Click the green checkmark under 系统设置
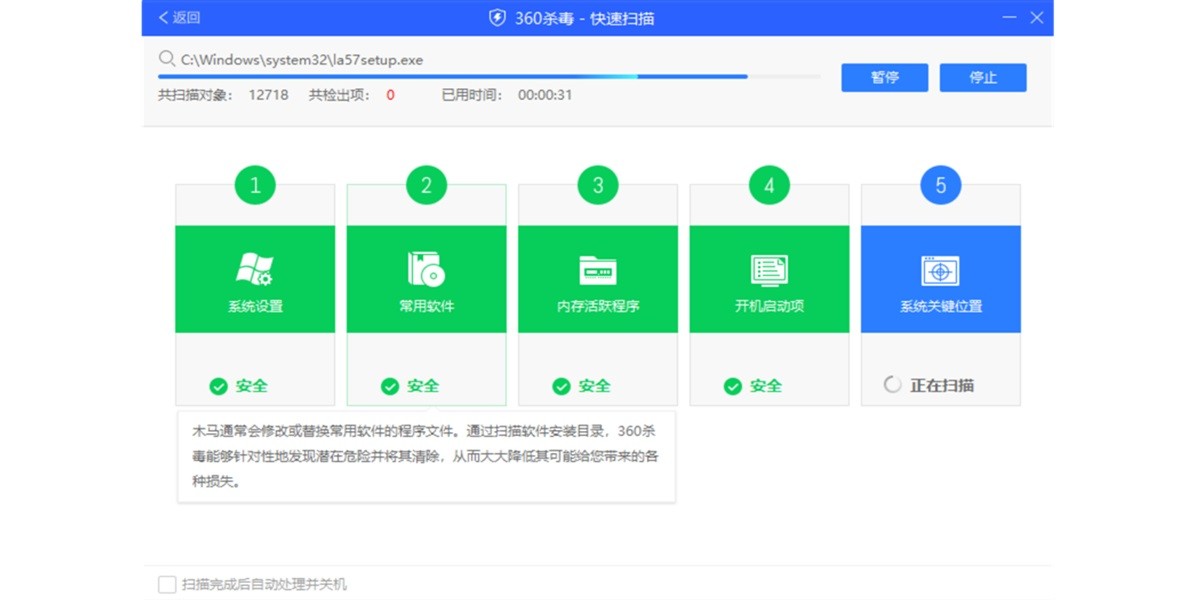 (x=218, y=386)
